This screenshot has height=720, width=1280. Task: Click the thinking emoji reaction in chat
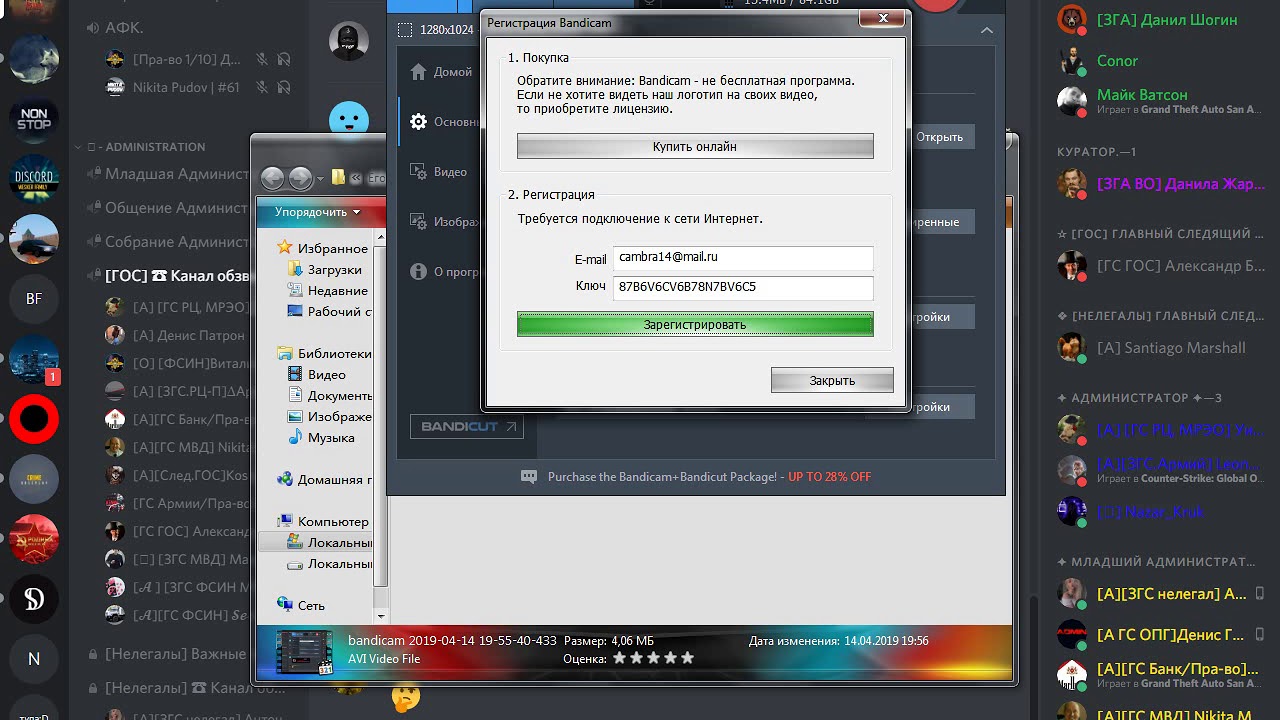406,696
